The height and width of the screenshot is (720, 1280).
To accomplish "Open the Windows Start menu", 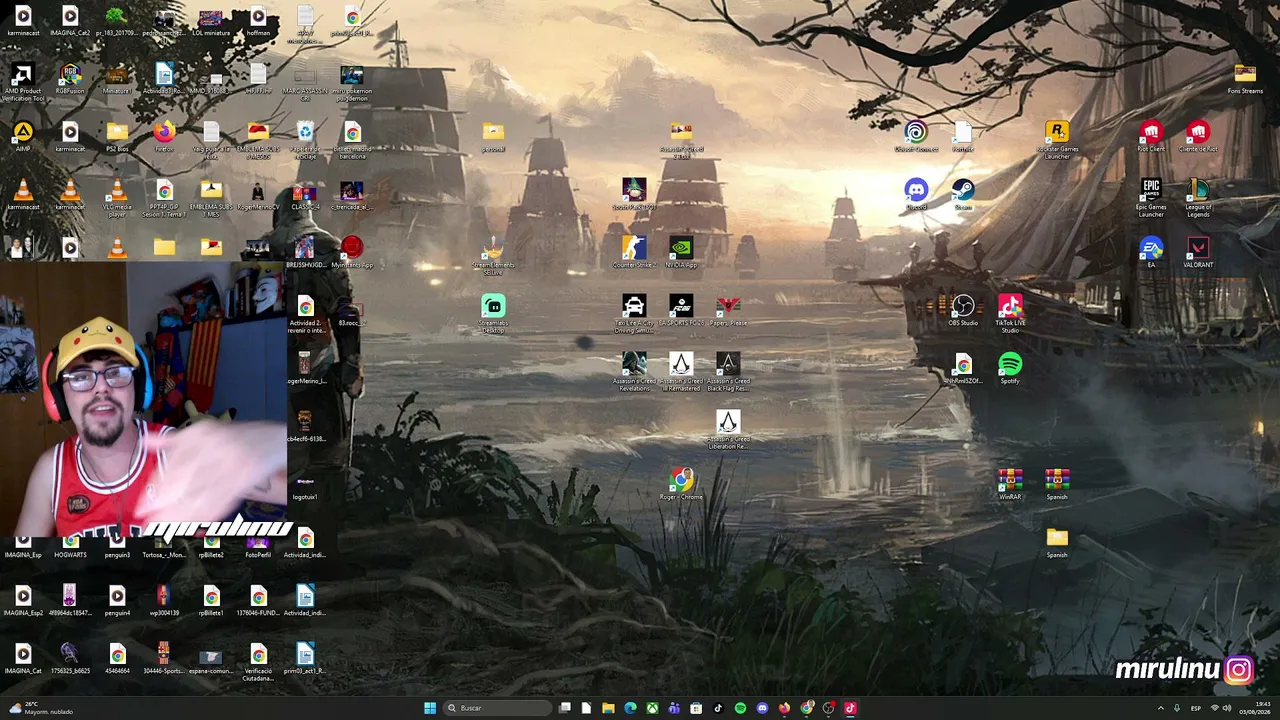I will pos(430,708).
